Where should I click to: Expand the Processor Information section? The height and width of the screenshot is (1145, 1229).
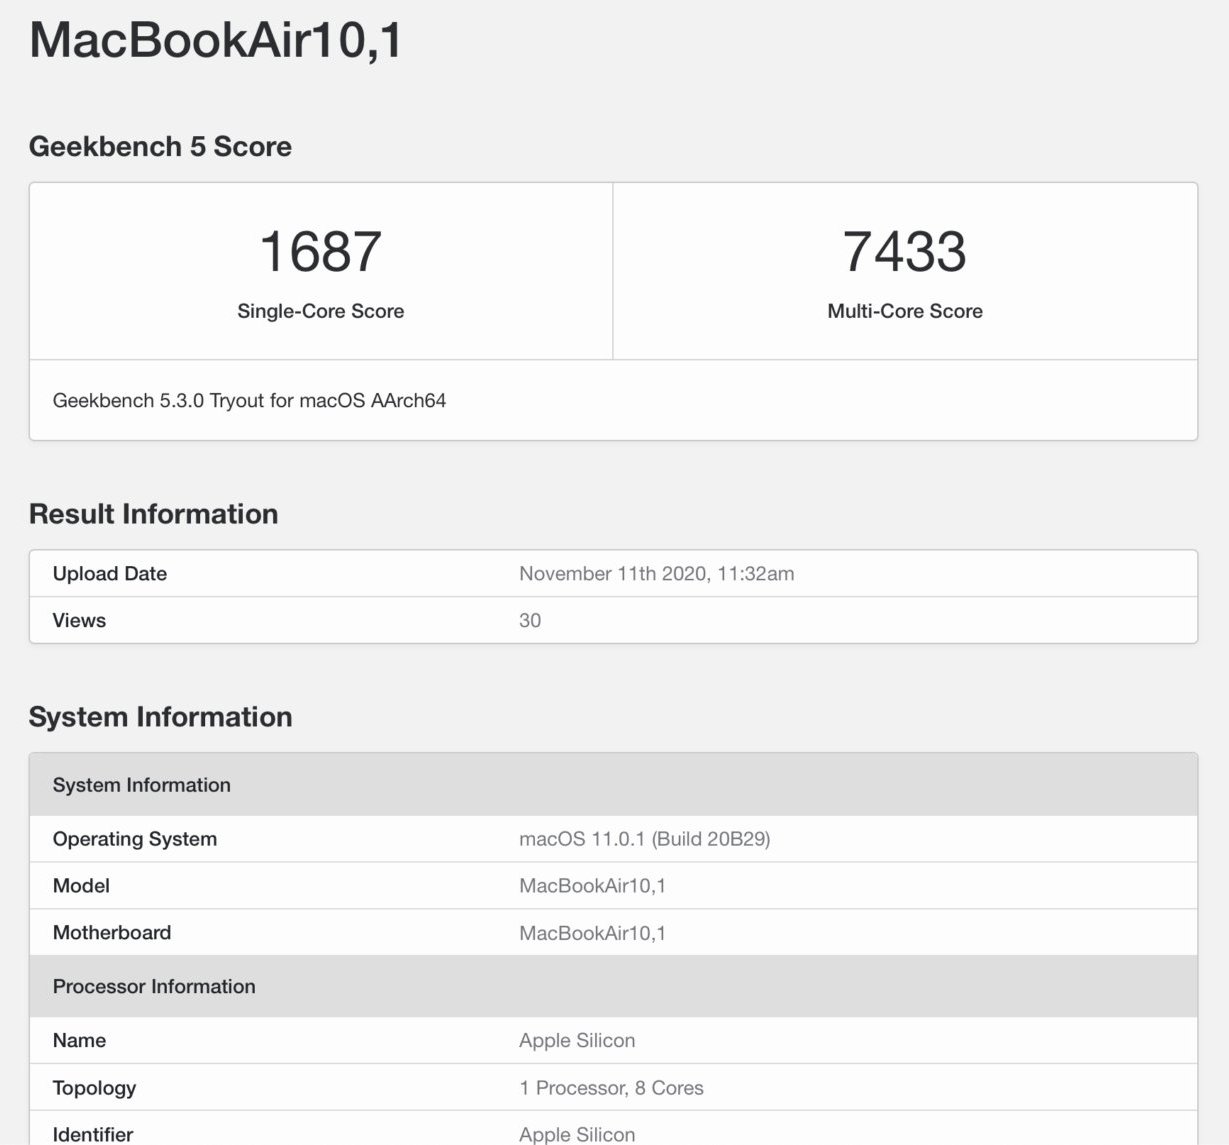[155, 986]
